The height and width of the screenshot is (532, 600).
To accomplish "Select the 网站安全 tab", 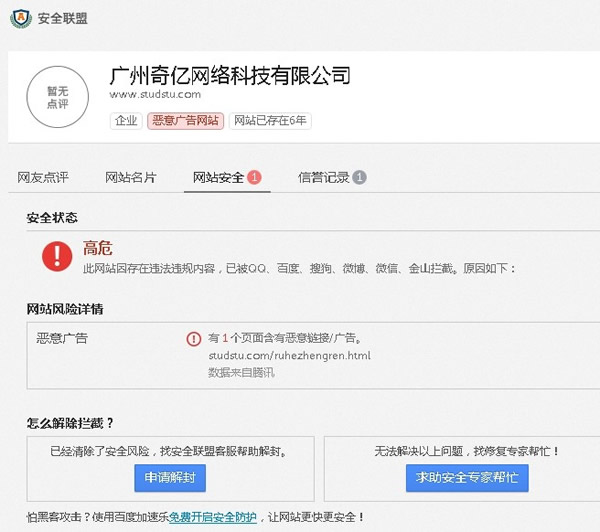I will click(219, 178).
